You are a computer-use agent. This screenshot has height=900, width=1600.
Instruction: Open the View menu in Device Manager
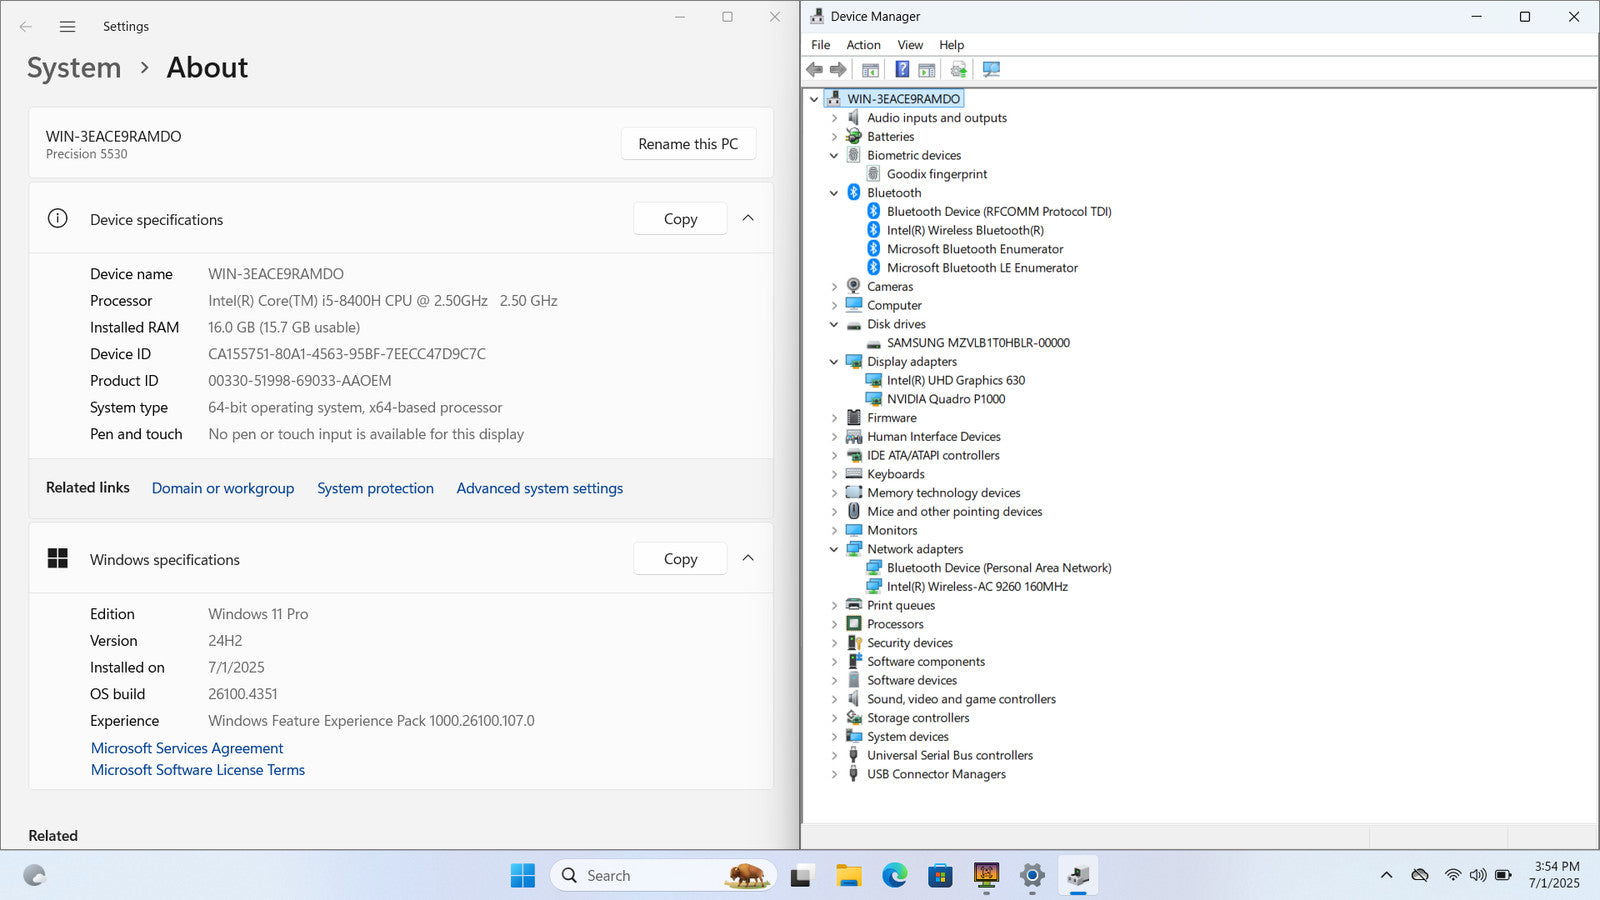(x=909, y=45)
